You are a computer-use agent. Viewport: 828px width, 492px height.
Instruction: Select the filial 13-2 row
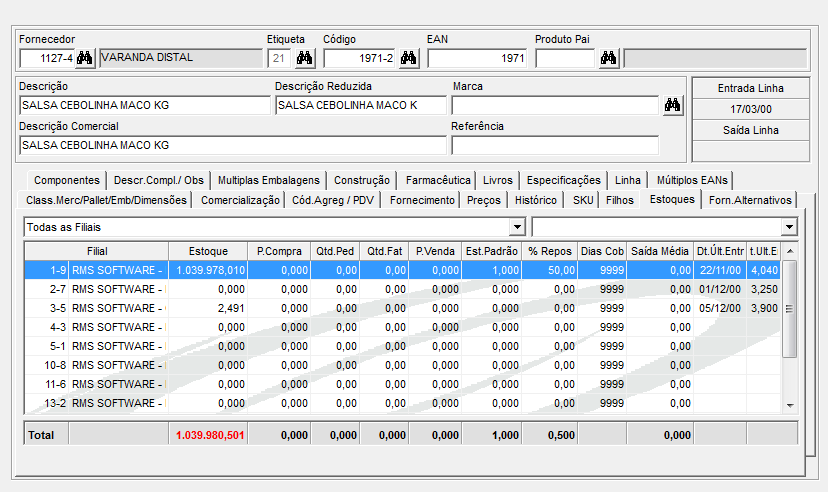tap(402, 403)
